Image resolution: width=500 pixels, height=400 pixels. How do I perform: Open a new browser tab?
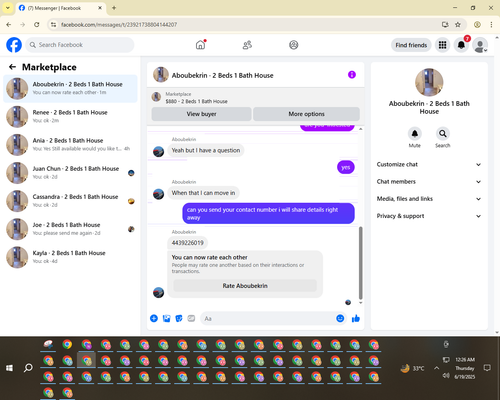click(x=114, y=8)
